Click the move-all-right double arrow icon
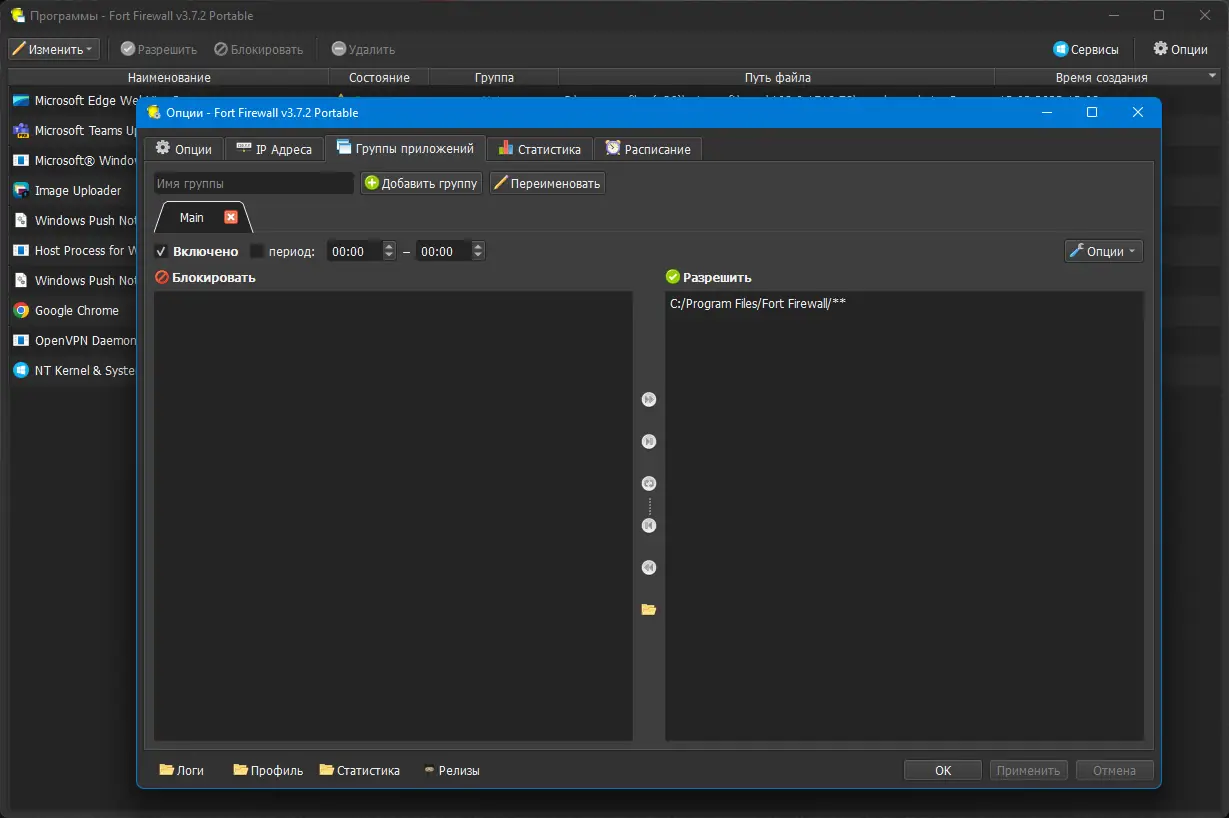This screenshot has width=1229, height=818. point(648,399)
